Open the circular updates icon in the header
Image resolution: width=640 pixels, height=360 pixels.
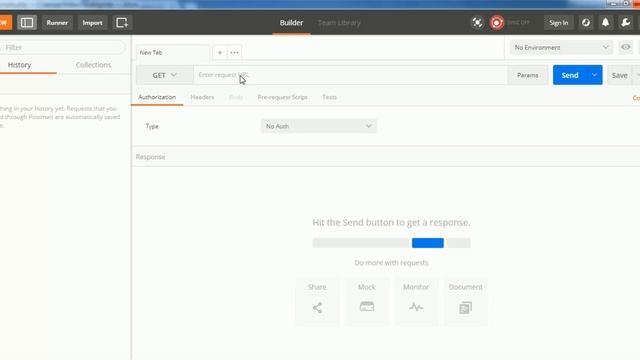tap(586, 22)
